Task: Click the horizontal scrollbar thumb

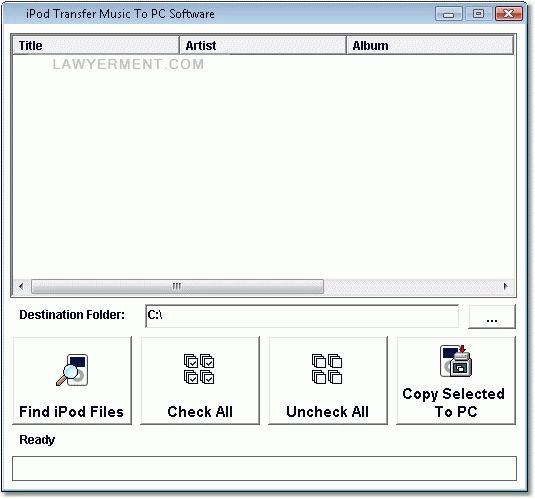Action: click(177, 286)
